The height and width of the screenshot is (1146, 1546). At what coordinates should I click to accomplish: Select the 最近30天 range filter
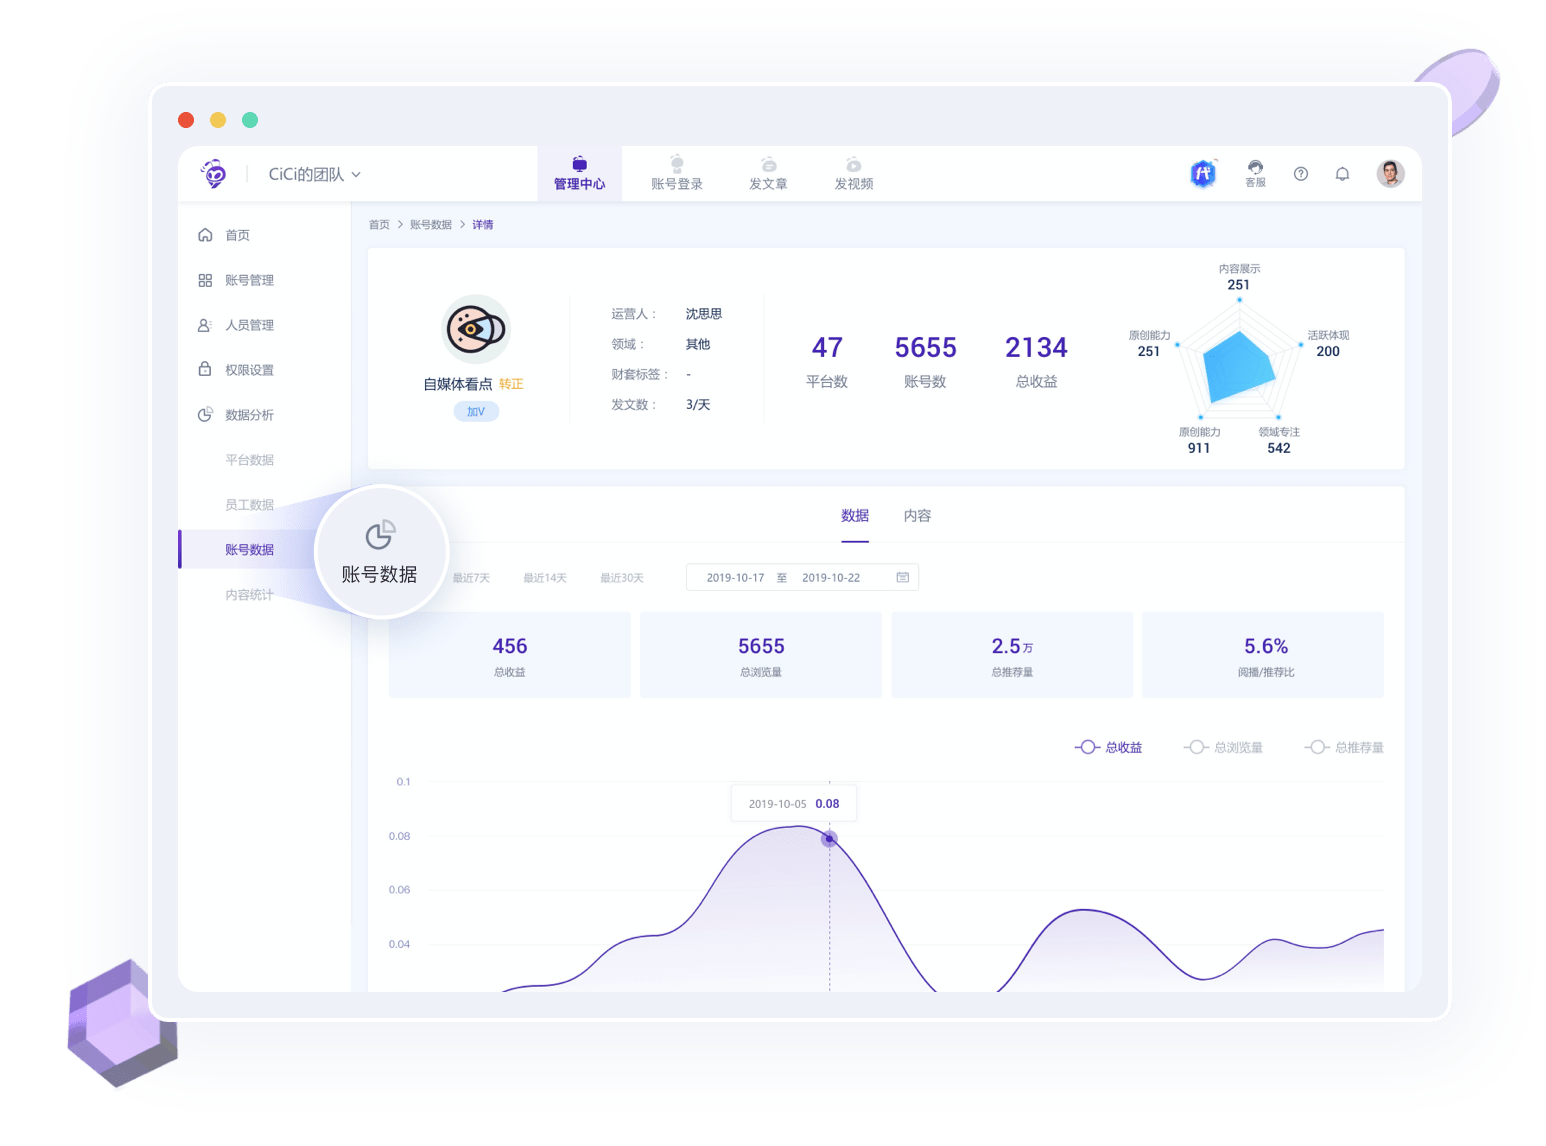[x=622, y=578]
